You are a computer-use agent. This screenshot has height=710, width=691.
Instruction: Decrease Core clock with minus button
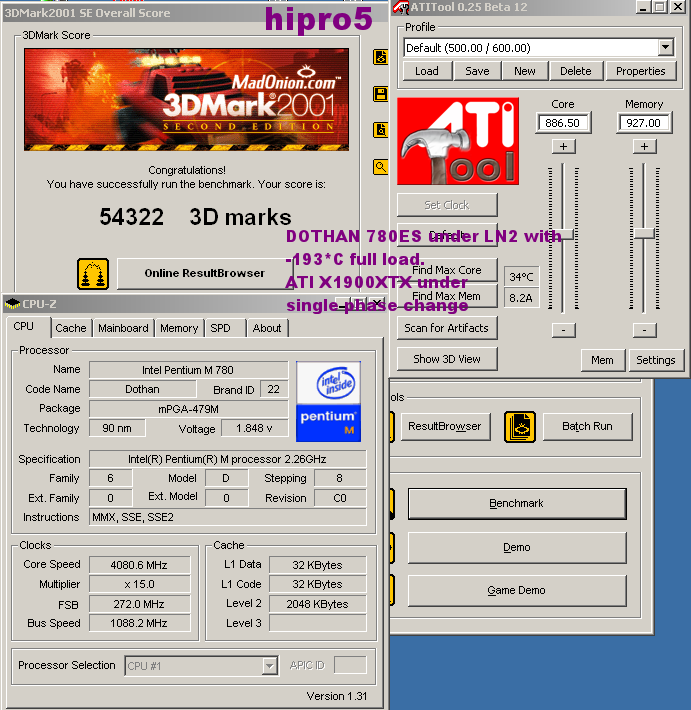563,330
